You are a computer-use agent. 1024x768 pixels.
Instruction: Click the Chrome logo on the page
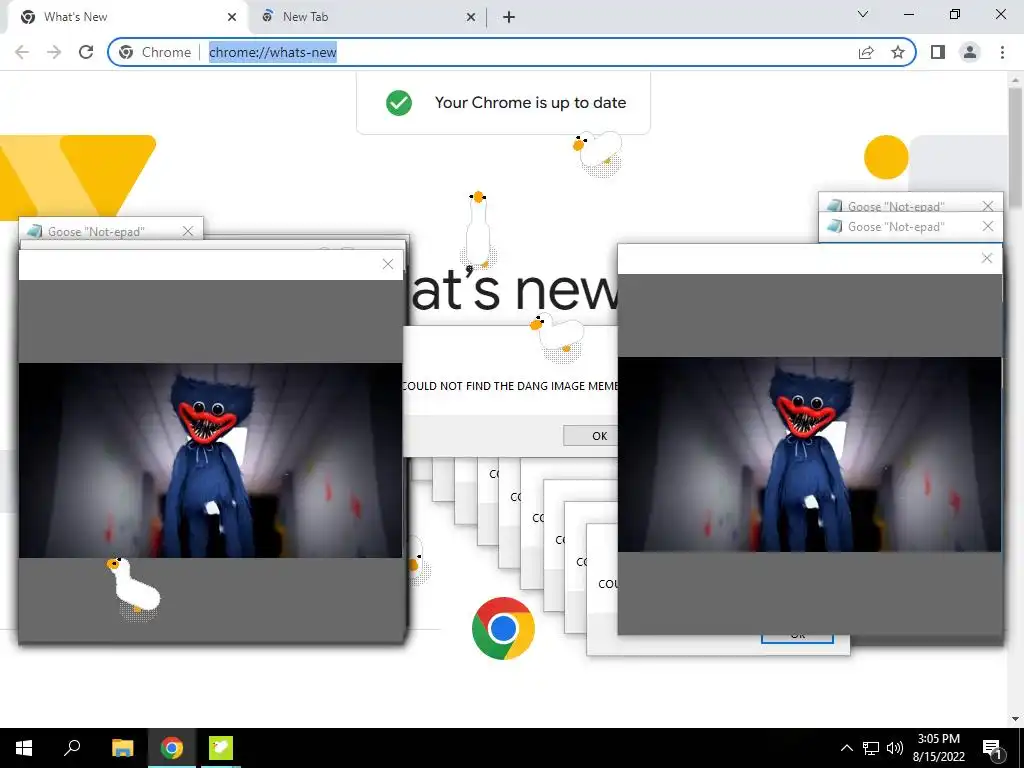503,628
